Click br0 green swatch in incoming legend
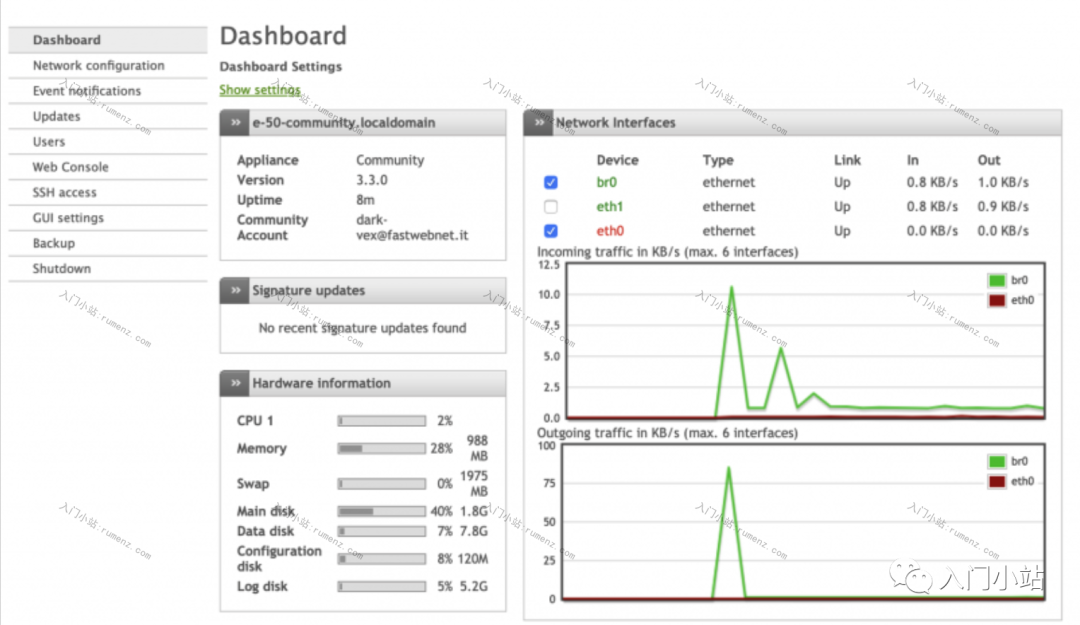This screenshot has height=625, width=1080. [997, 280]
